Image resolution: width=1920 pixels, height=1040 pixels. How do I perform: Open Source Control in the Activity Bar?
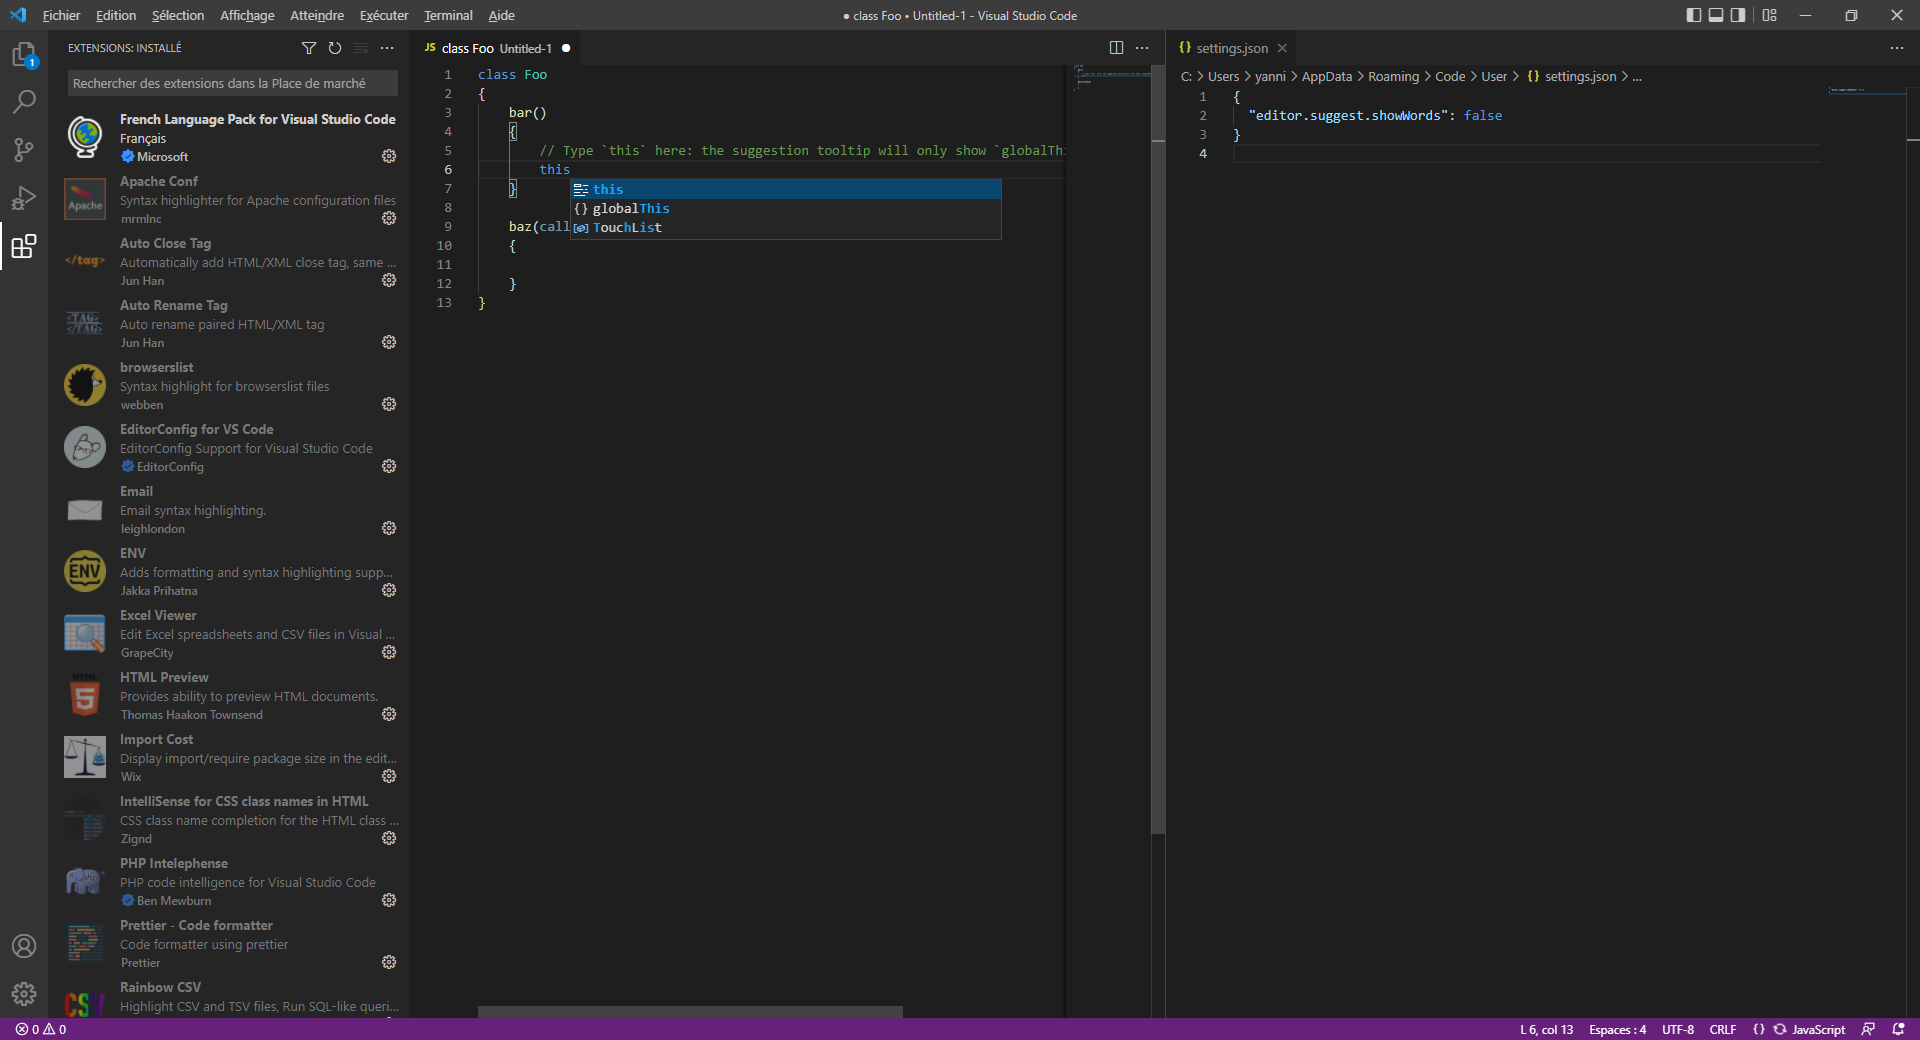click(24, 150)
